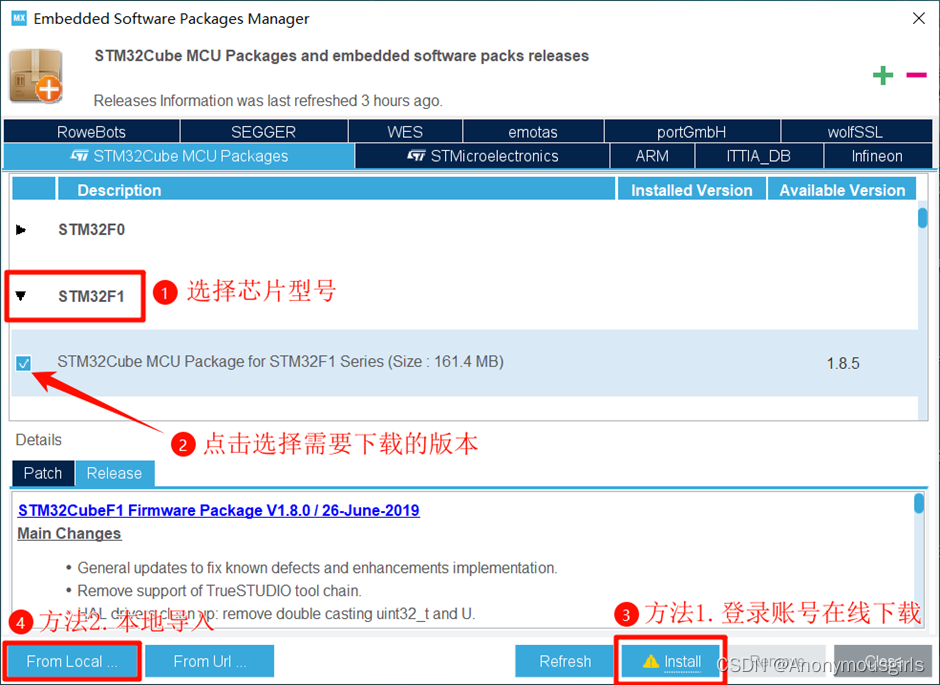Click the Refresh button

[565, 661]
